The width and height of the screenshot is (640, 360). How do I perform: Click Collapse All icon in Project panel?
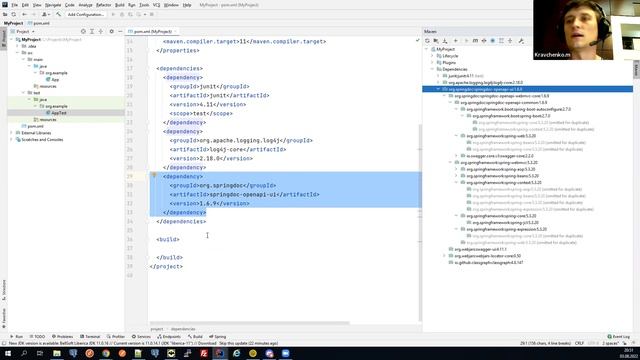[100, 31]
